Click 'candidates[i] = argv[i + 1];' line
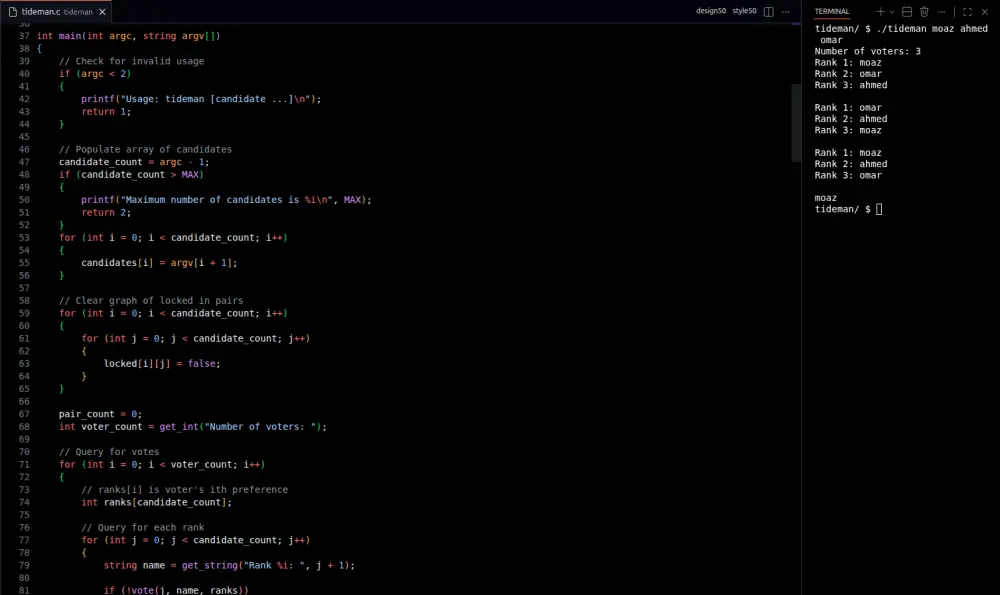 click(159, 263)
